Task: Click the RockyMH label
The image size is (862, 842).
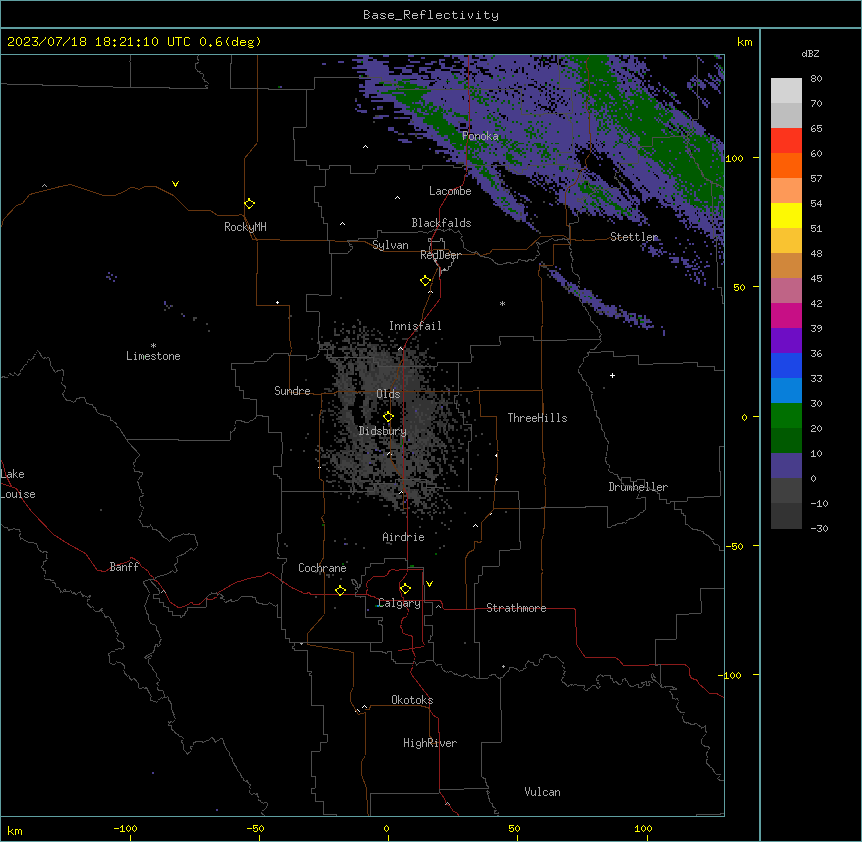Action: tap(245, 227)
